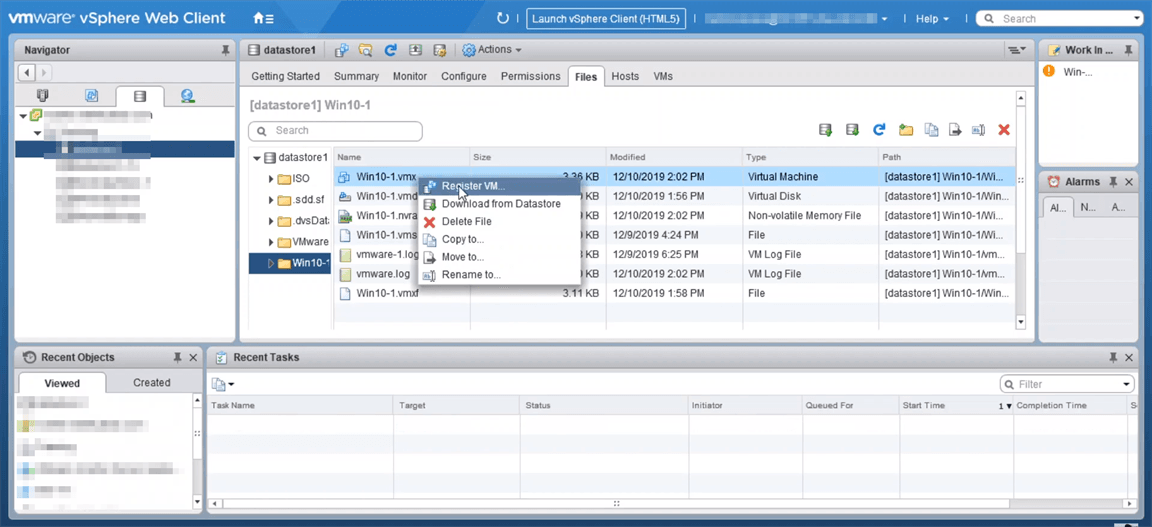Click the Create new folder icon
Screen dimensions: 1152x527
coord(906,130)
